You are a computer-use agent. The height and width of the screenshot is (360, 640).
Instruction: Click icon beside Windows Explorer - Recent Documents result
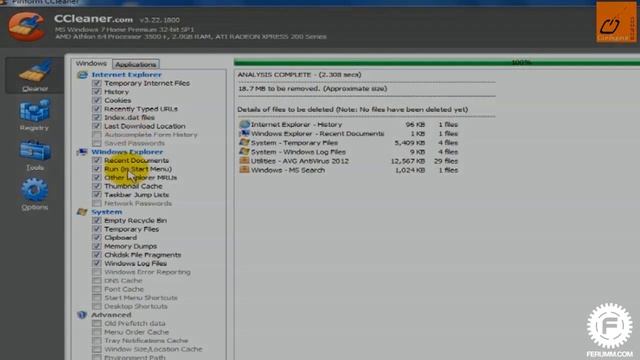(244, 133)
